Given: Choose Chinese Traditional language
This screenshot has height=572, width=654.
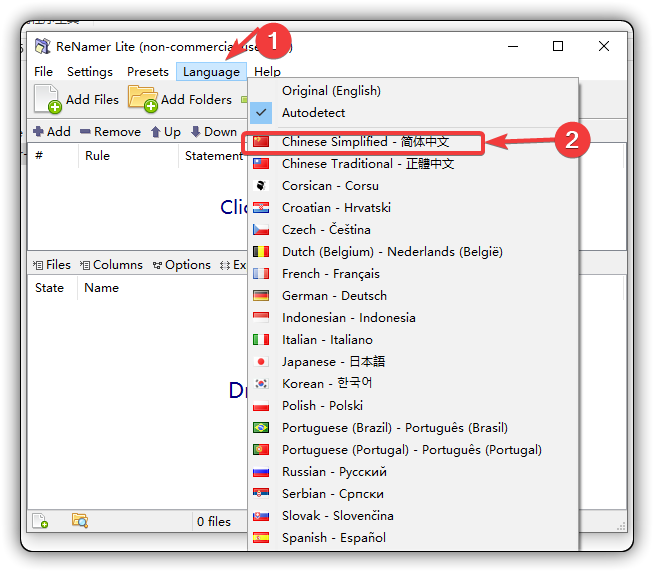Looking at the screenshot, I should [x=413, y=164].
